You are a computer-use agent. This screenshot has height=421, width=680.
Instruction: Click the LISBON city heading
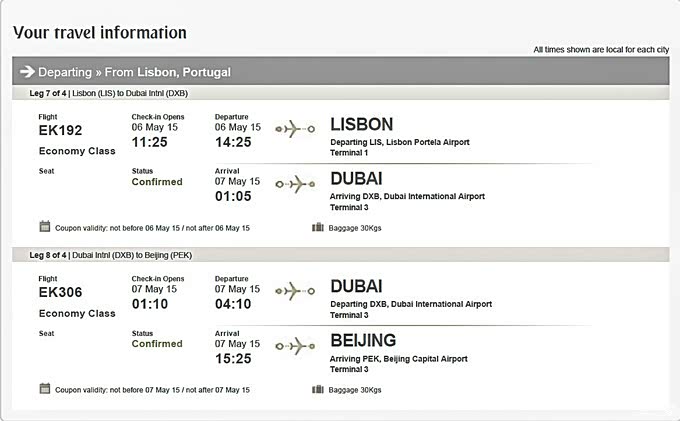tap(361, 125)
